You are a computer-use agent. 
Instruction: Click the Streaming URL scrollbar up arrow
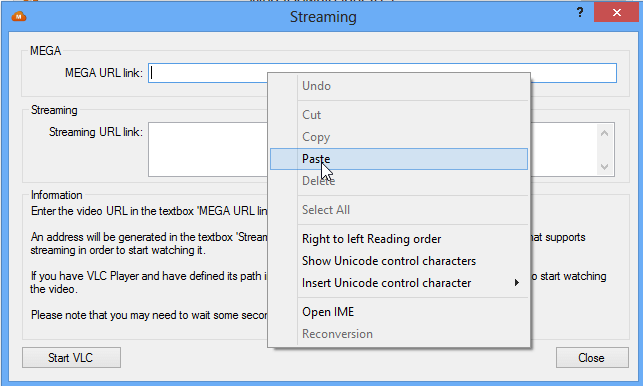(604, 133)
